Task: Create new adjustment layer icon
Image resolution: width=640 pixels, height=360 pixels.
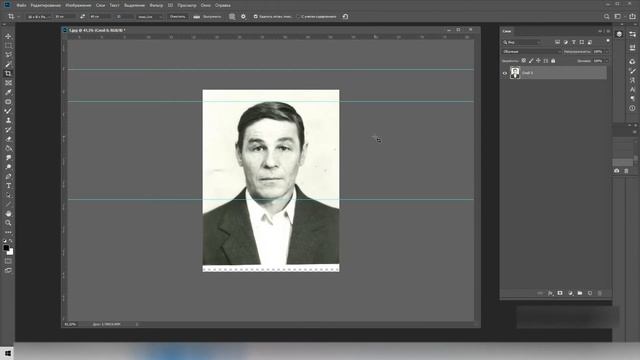Action: (570, 293)
